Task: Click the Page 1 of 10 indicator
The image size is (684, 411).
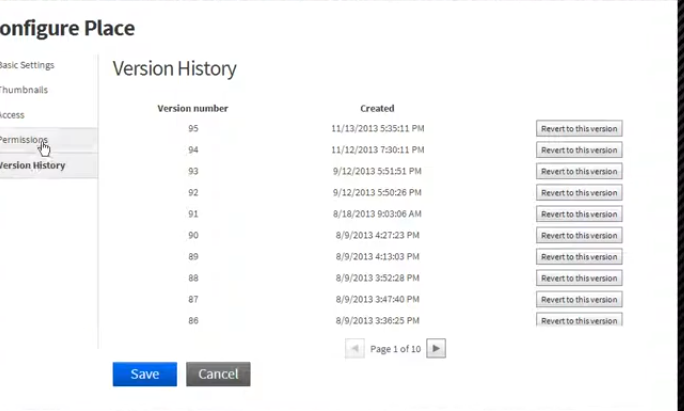Action: click(x=395, y=349)
